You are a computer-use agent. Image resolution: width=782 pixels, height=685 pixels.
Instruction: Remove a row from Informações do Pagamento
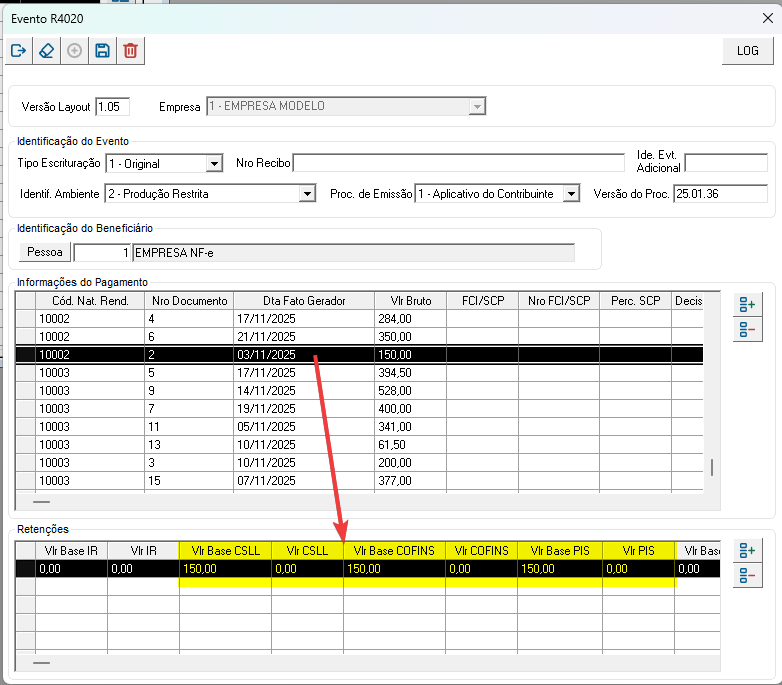[x=747, y=330]
